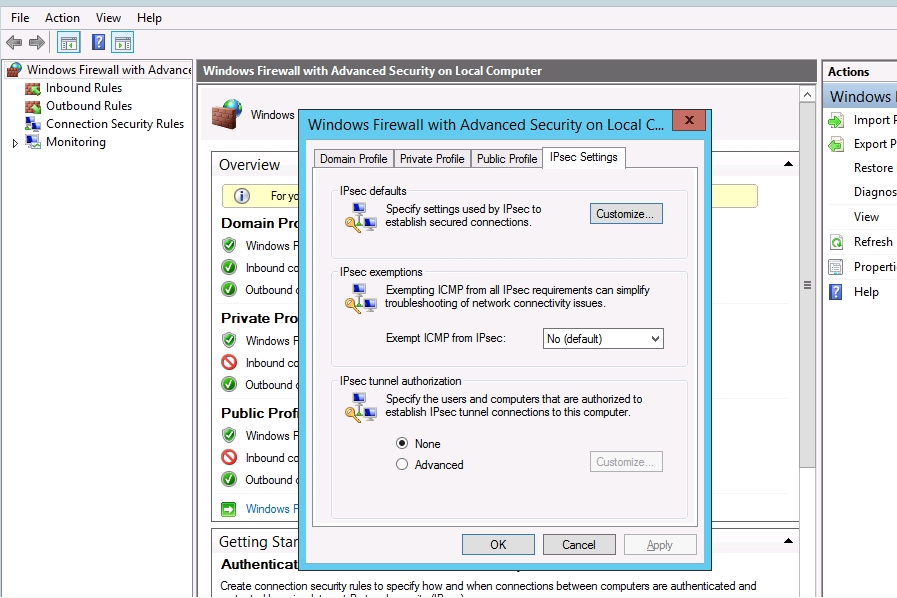Select the Inbound Rules tree node

tap(84, 88)
